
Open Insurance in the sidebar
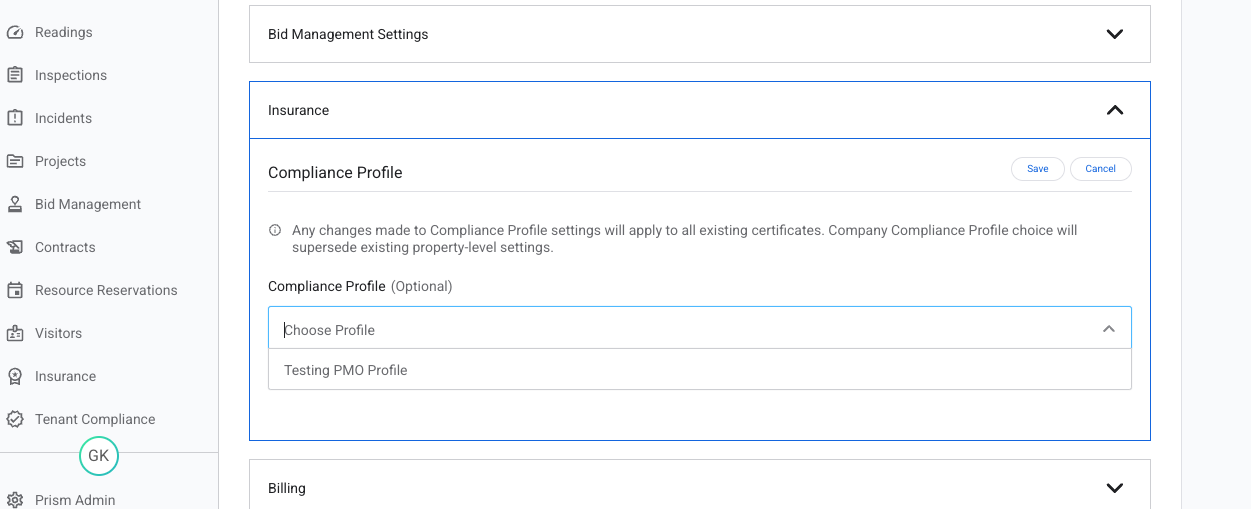coord(65,376)
